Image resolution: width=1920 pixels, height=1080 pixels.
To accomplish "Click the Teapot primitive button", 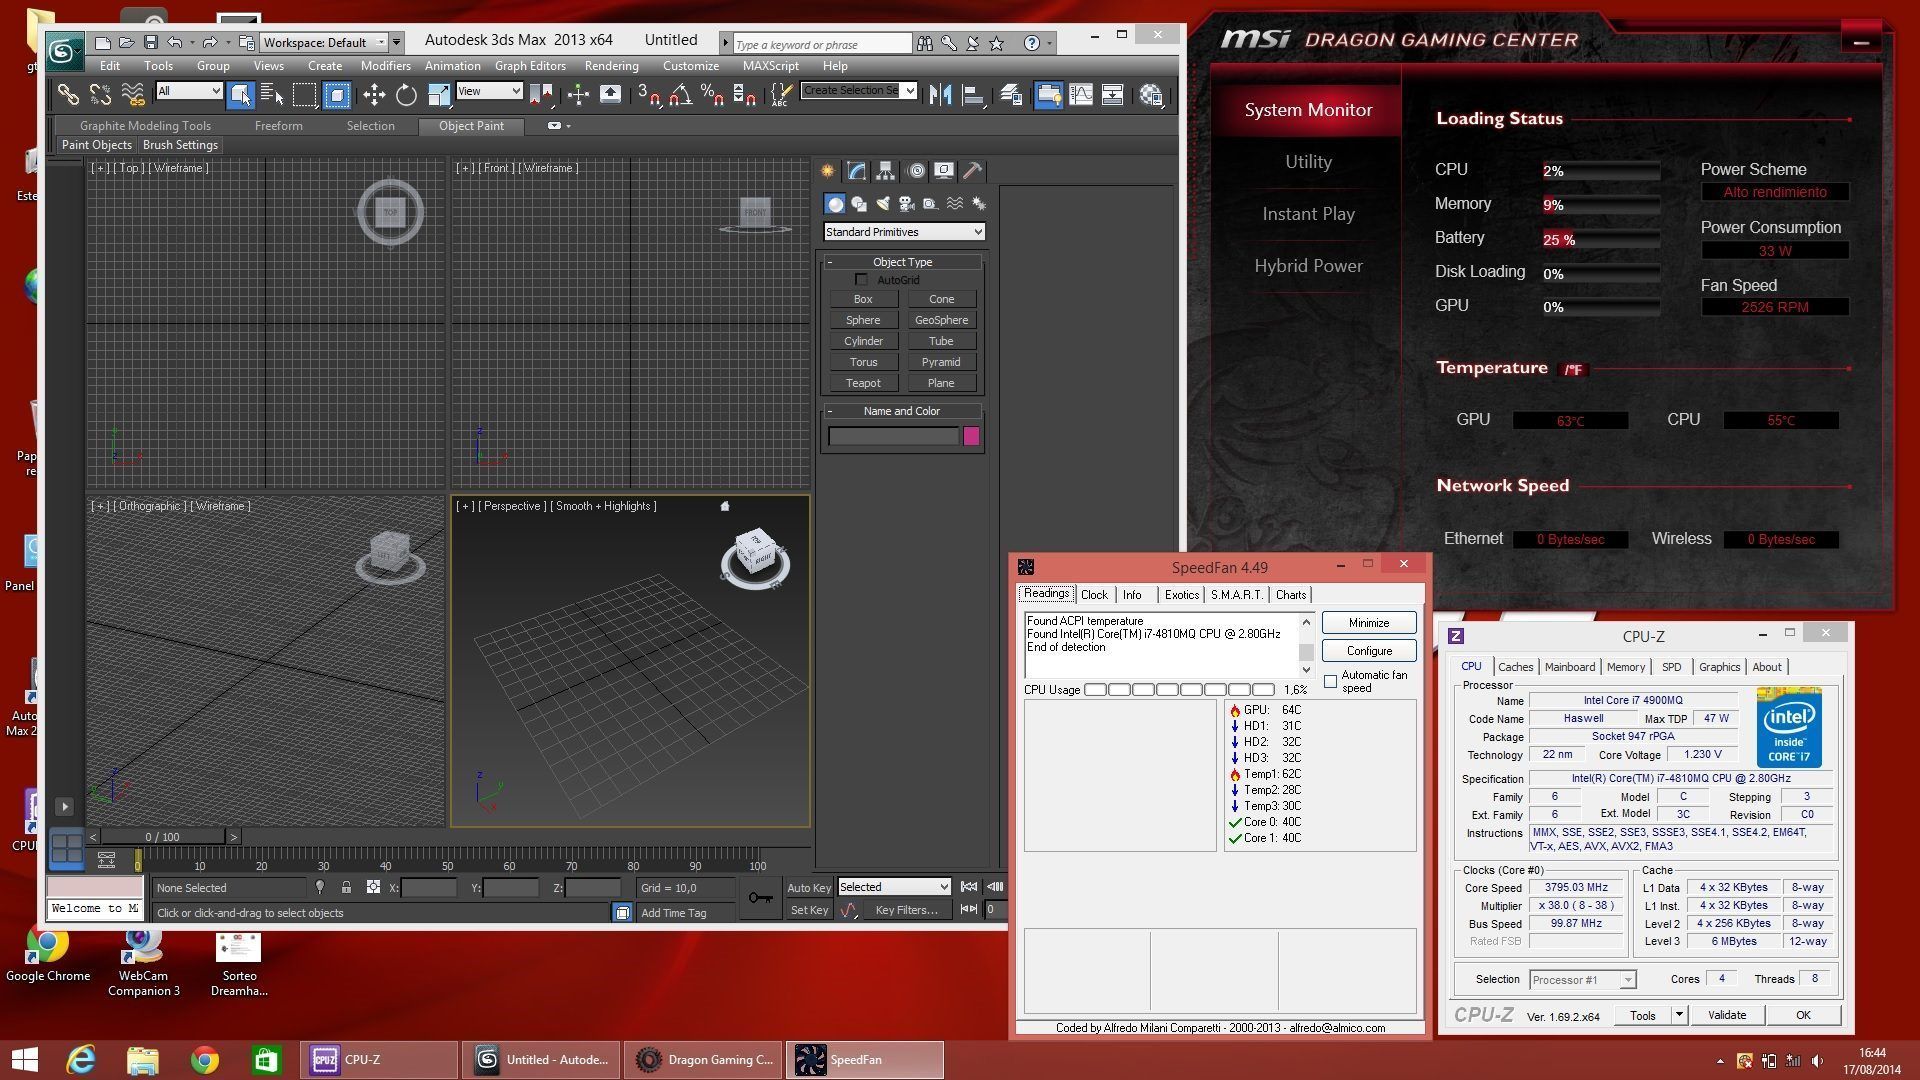I will click(x=863, y=383).
